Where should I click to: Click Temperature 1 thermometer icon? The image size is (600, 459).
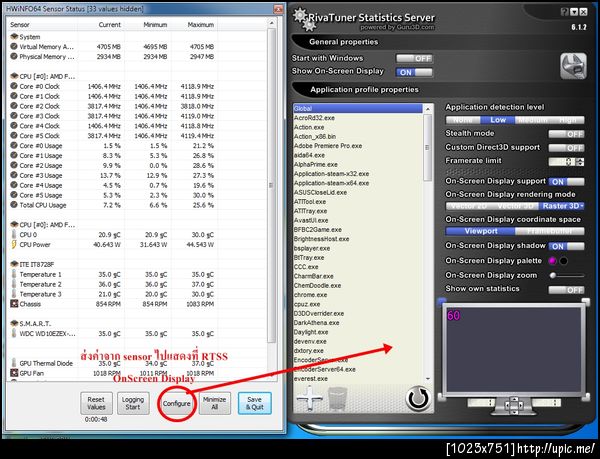click(14, 274)
